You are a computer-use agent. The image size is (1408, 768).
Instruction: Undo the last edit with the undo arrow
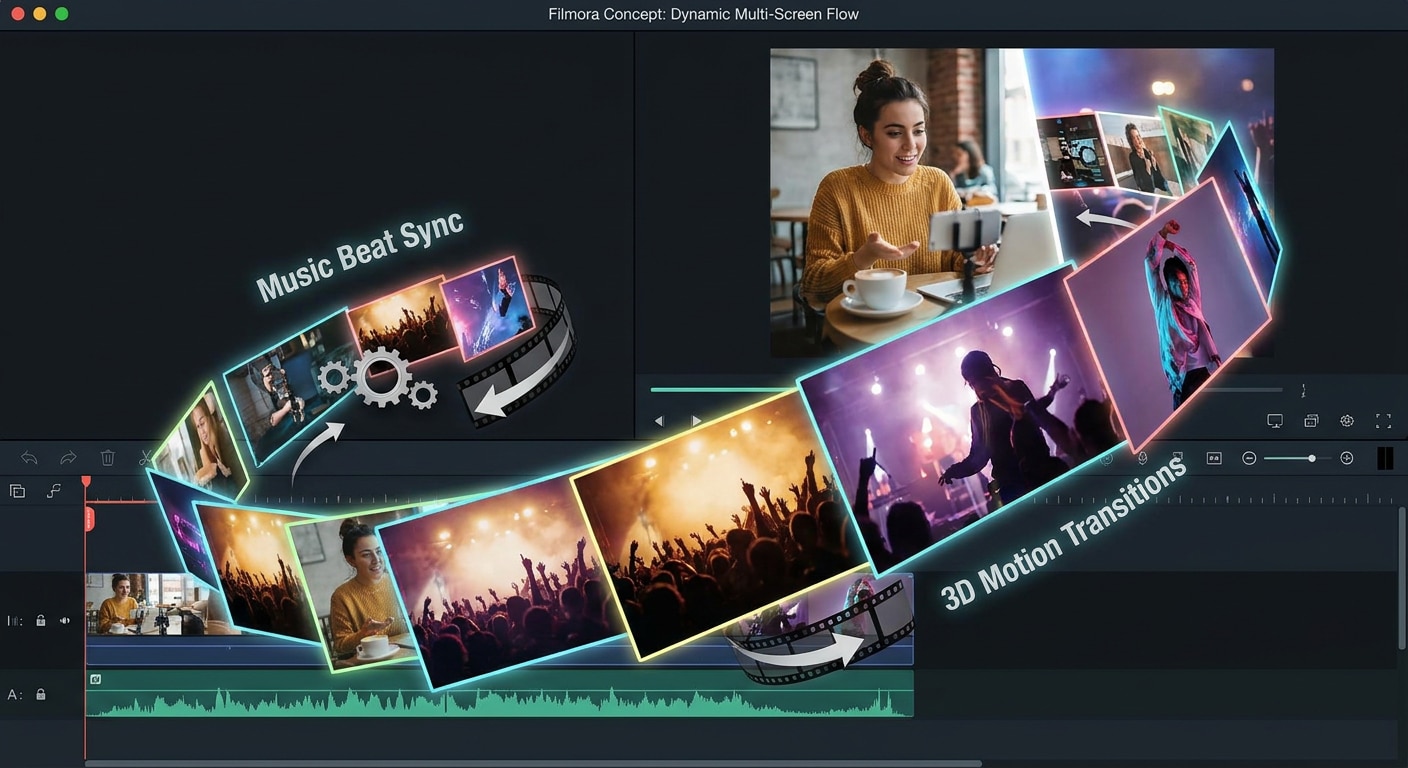click(29, 458)
